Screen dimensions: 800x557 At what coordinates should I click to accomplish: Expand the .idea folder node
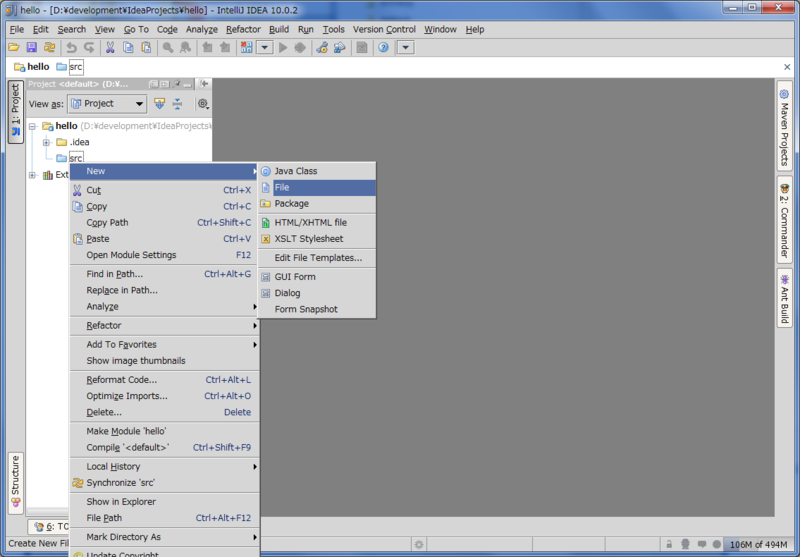tap(46, 142)
